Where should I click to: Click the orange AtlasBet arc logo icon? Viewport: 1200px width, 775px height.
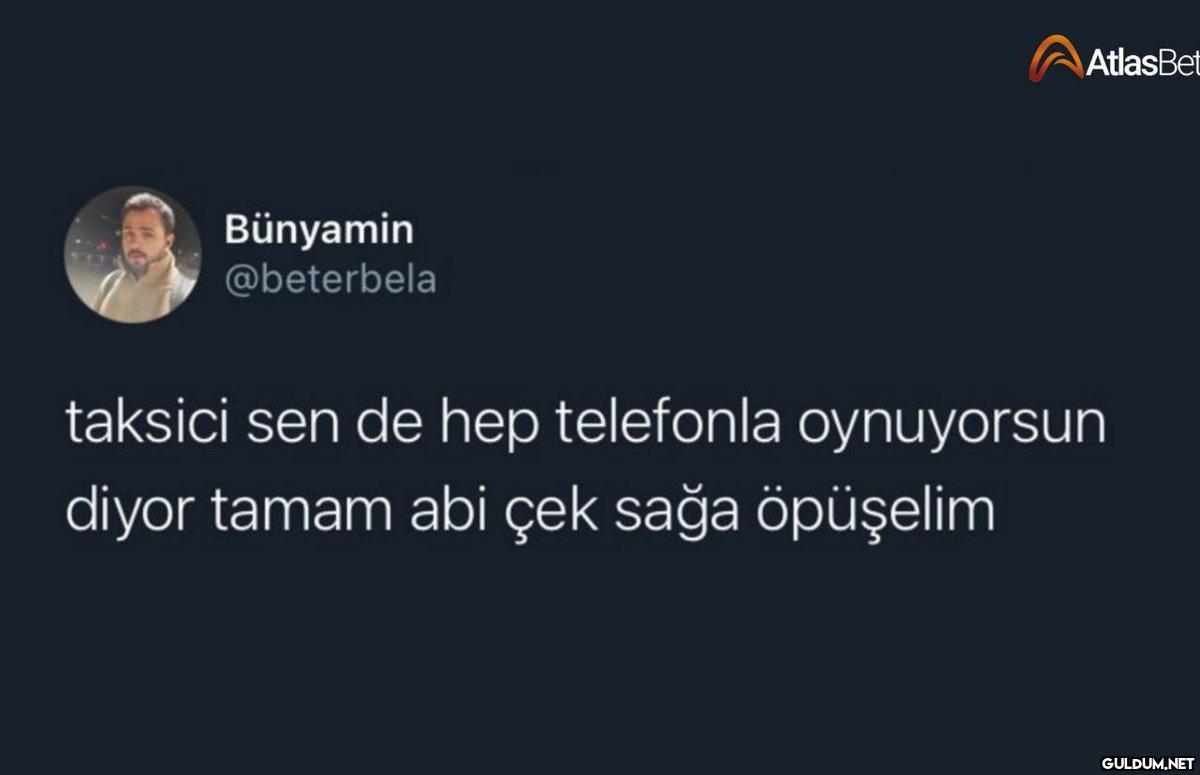pyautogui.click(x=1056, y=57)
